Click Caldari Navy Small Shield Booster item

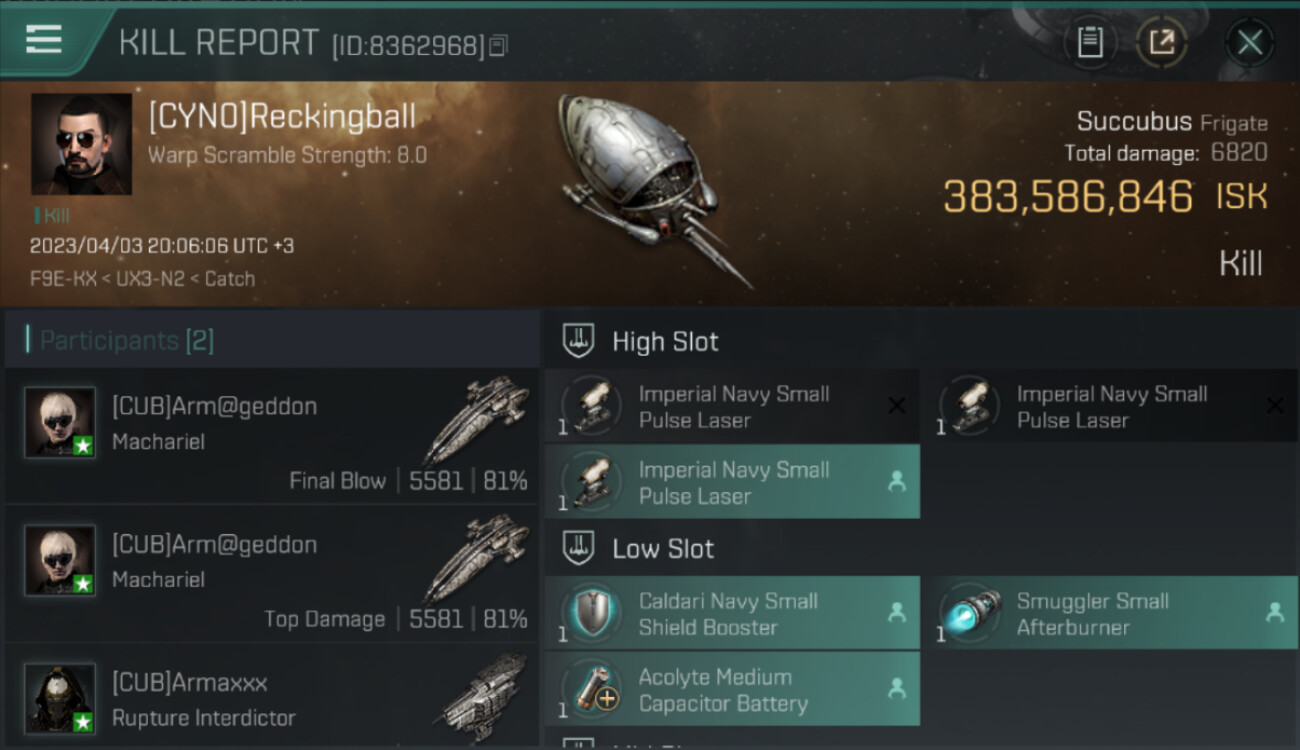tap(732, 614)
